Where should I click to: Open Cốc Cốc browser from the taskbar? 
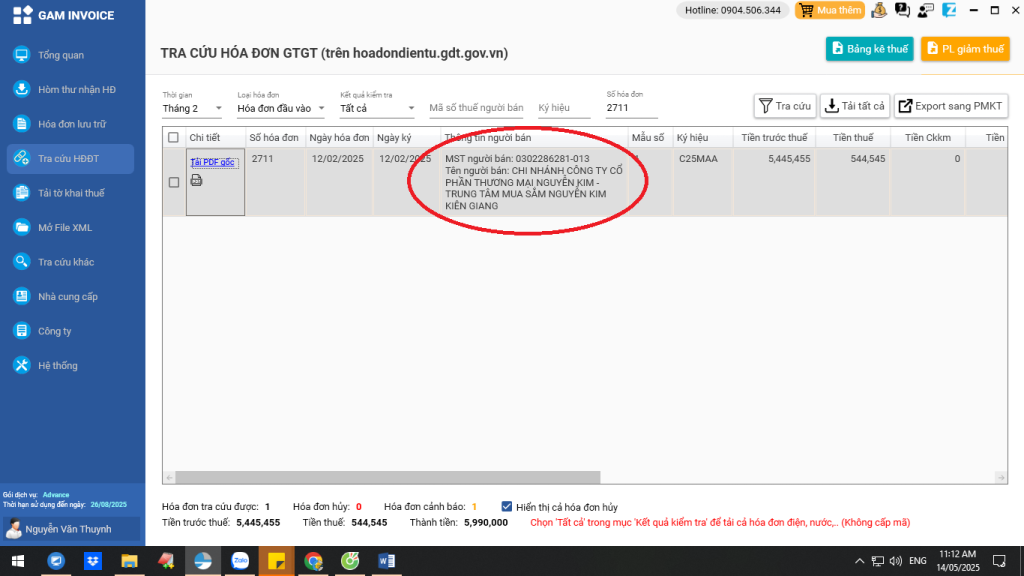350,561
